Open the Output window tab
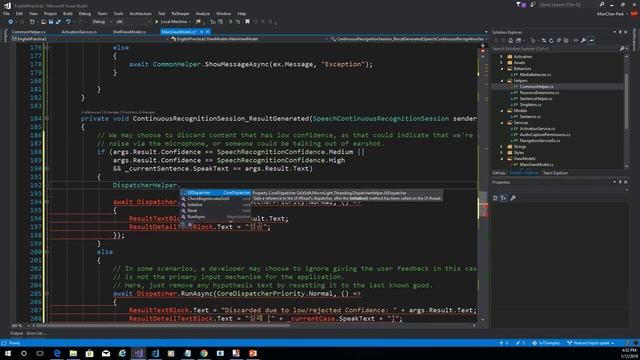 coord(16,333)
